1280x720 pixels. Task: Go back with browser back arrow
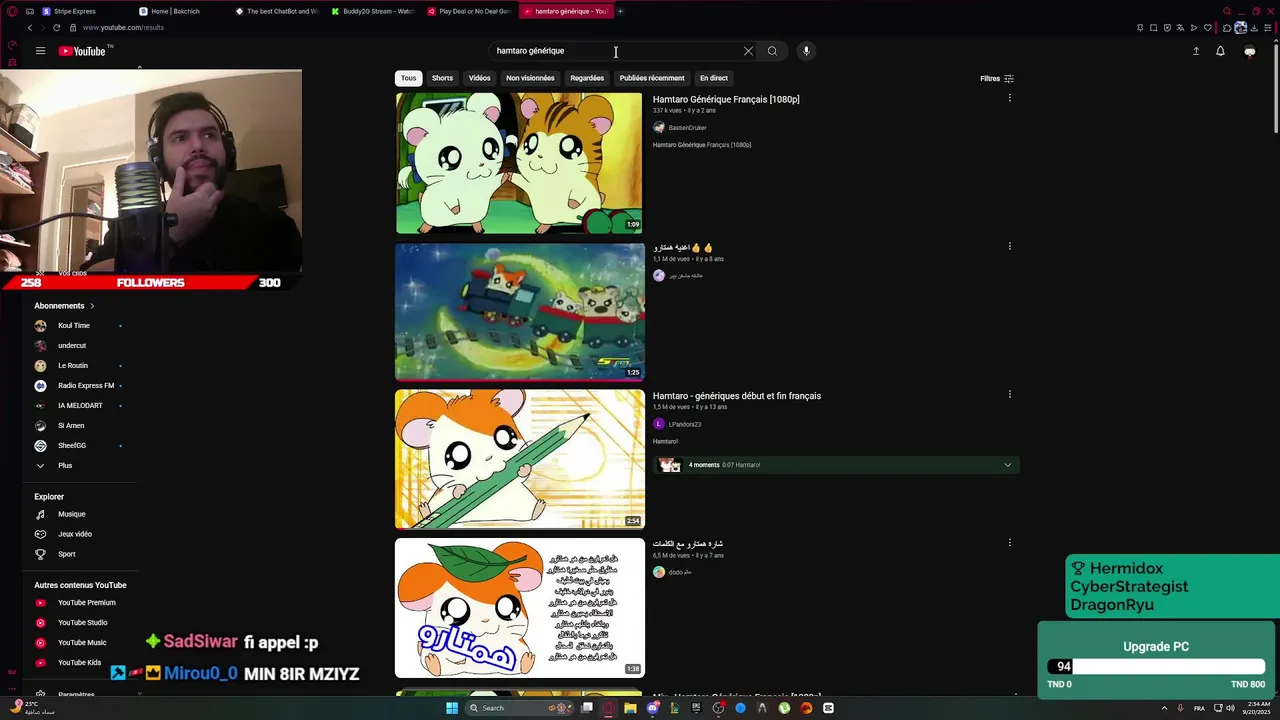(x=30, y=28)
